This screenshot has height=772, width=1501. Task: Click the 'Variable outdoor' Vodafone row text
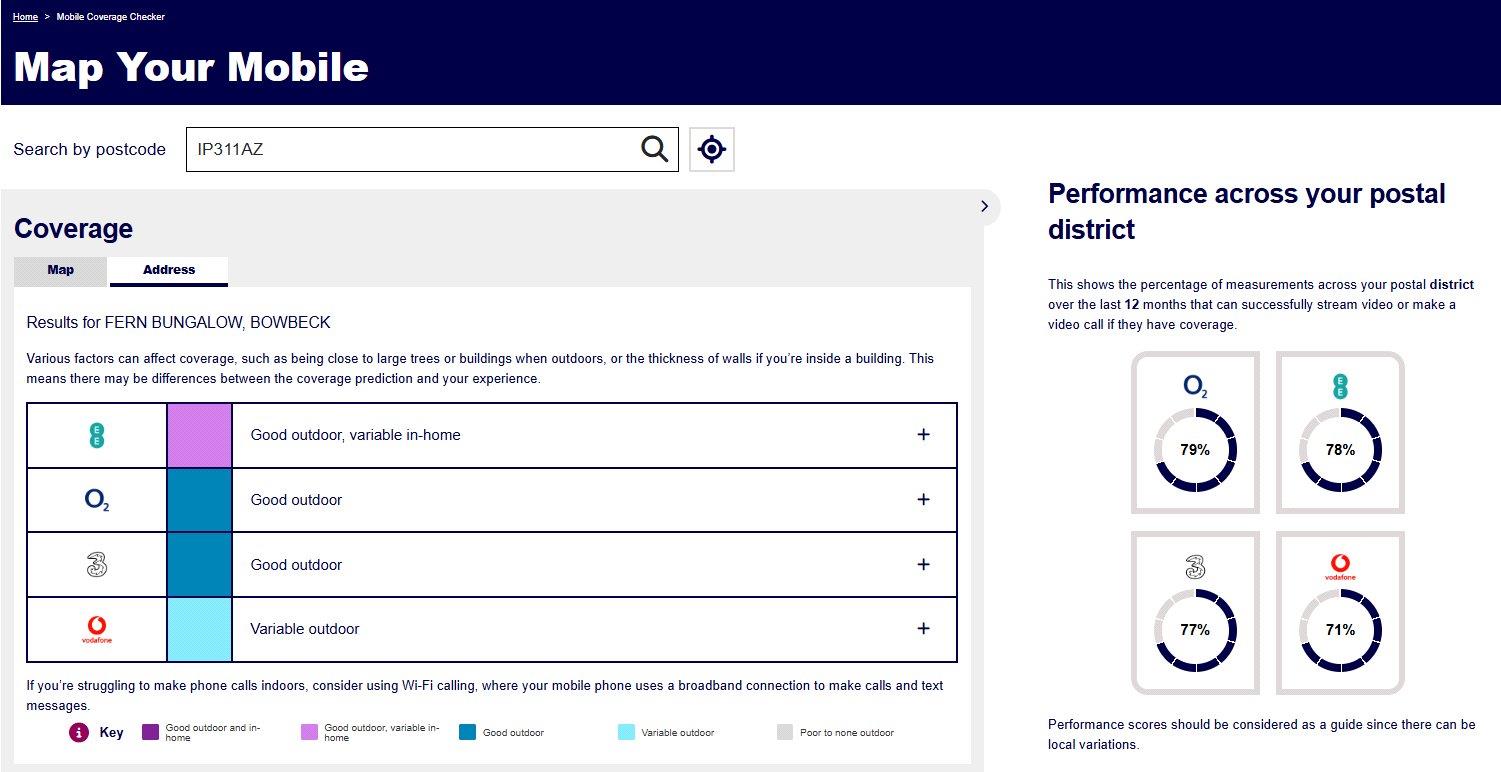click(305, 629)
